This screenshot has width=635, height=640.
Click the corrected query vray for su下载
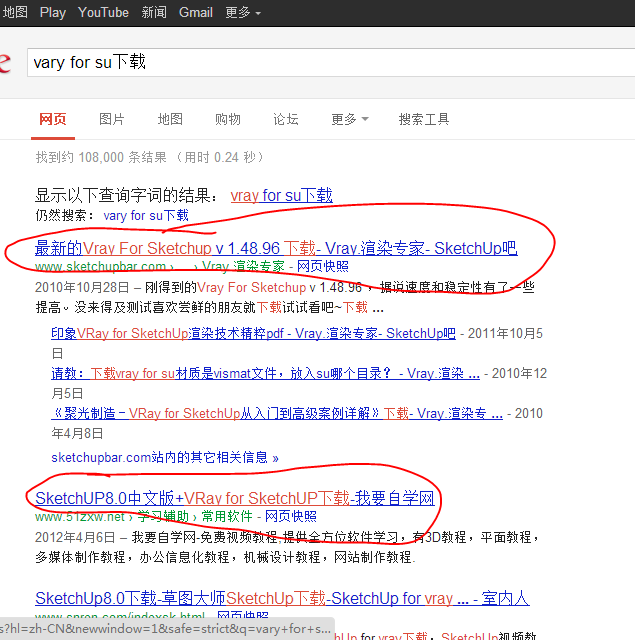pyautogui.click(x=281, y=195)
